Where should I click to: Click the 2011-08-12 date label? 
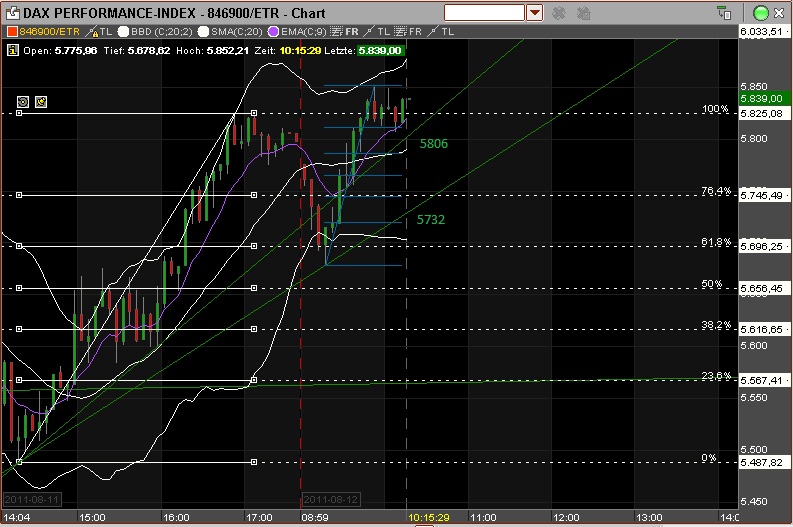[331, 500]
